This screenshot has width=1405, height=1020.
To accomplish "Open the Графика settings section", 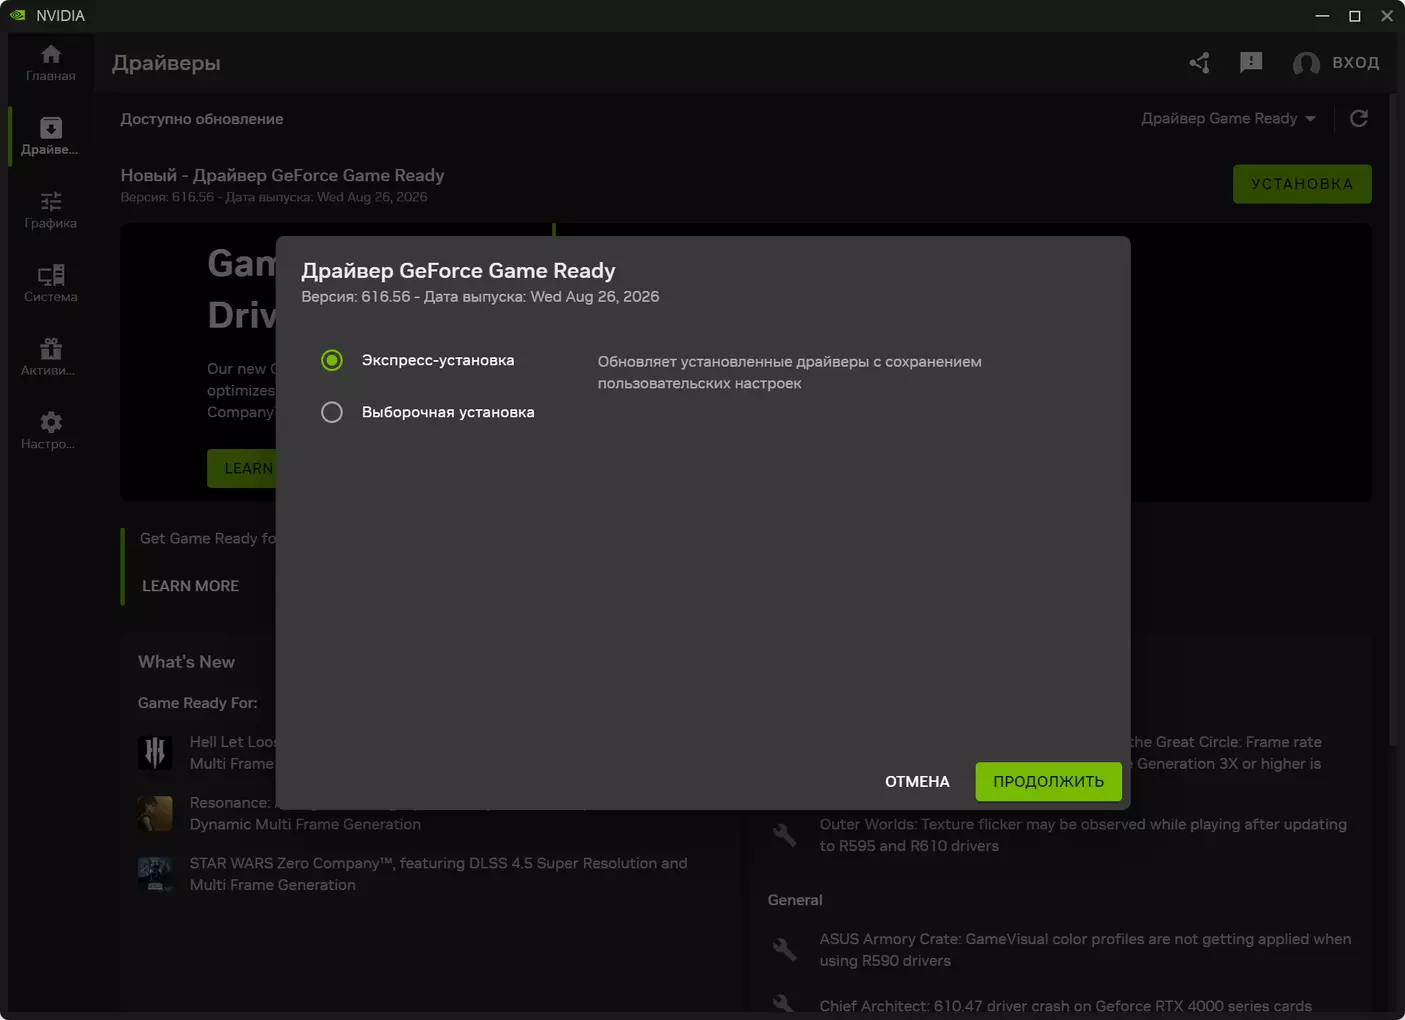I will pyautogui.click(x=50, y=210).
